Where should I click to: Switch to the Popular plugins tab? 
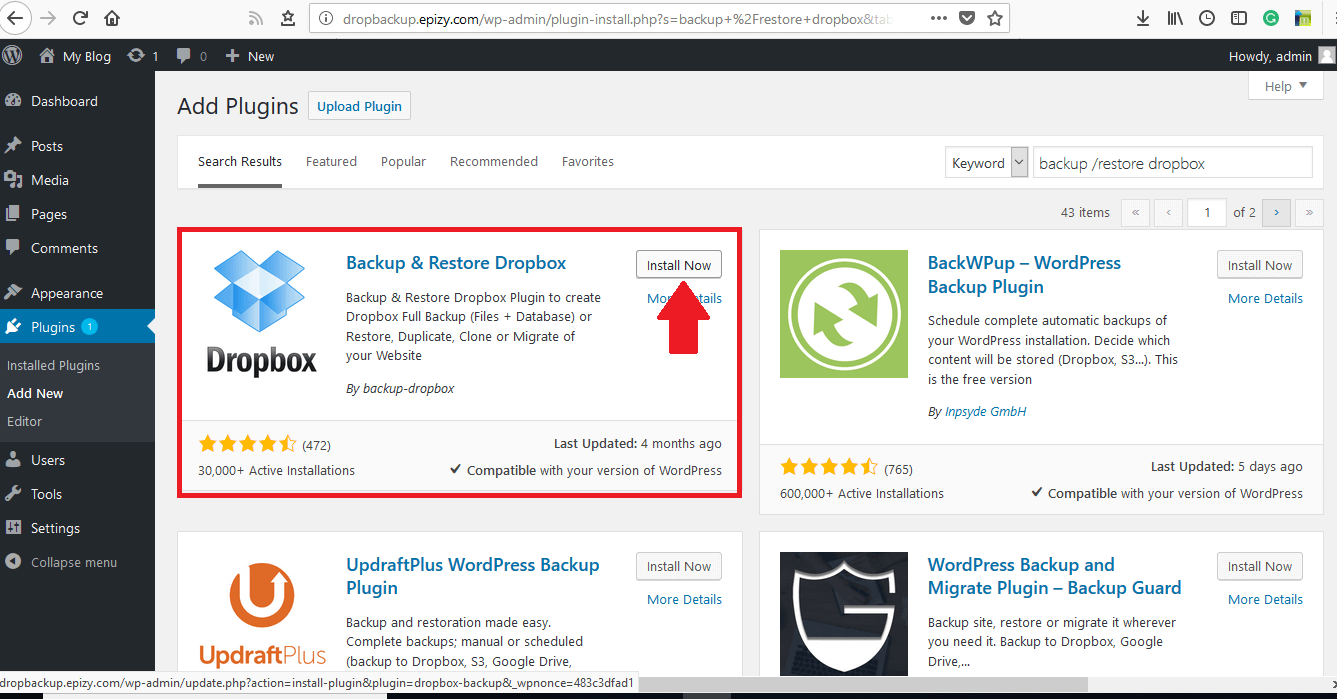pyautogui.click(x=403, y=161)
